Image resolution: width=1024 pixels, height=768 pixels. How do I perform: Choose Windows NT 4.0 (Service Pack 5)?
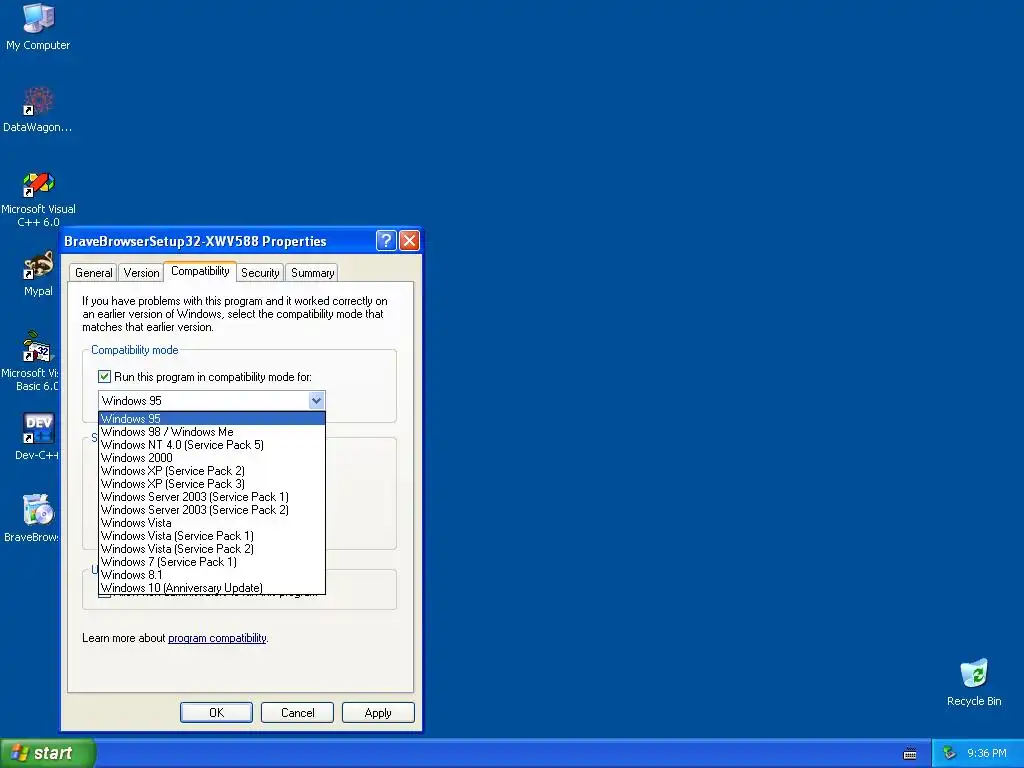pyautogui.click(x=212, y=445)
